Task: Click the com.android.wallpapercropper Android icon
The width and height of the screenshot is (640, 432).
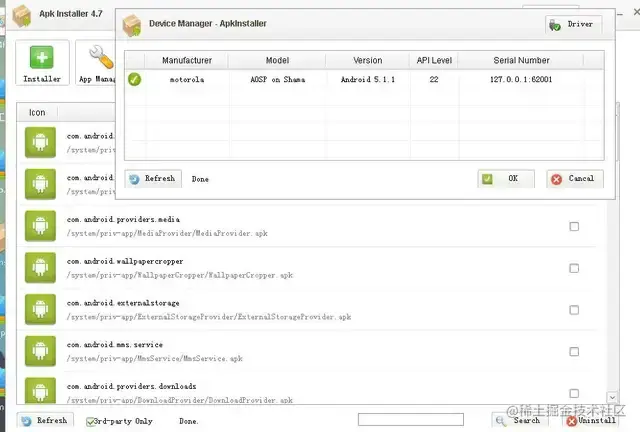Action: [40, 267]
